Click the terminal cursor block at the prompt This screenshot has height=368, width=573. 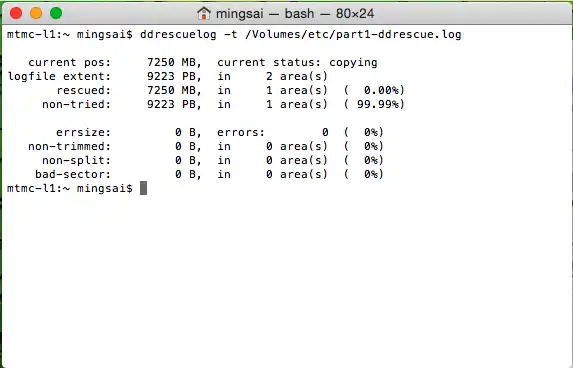(x=144, y=188)
